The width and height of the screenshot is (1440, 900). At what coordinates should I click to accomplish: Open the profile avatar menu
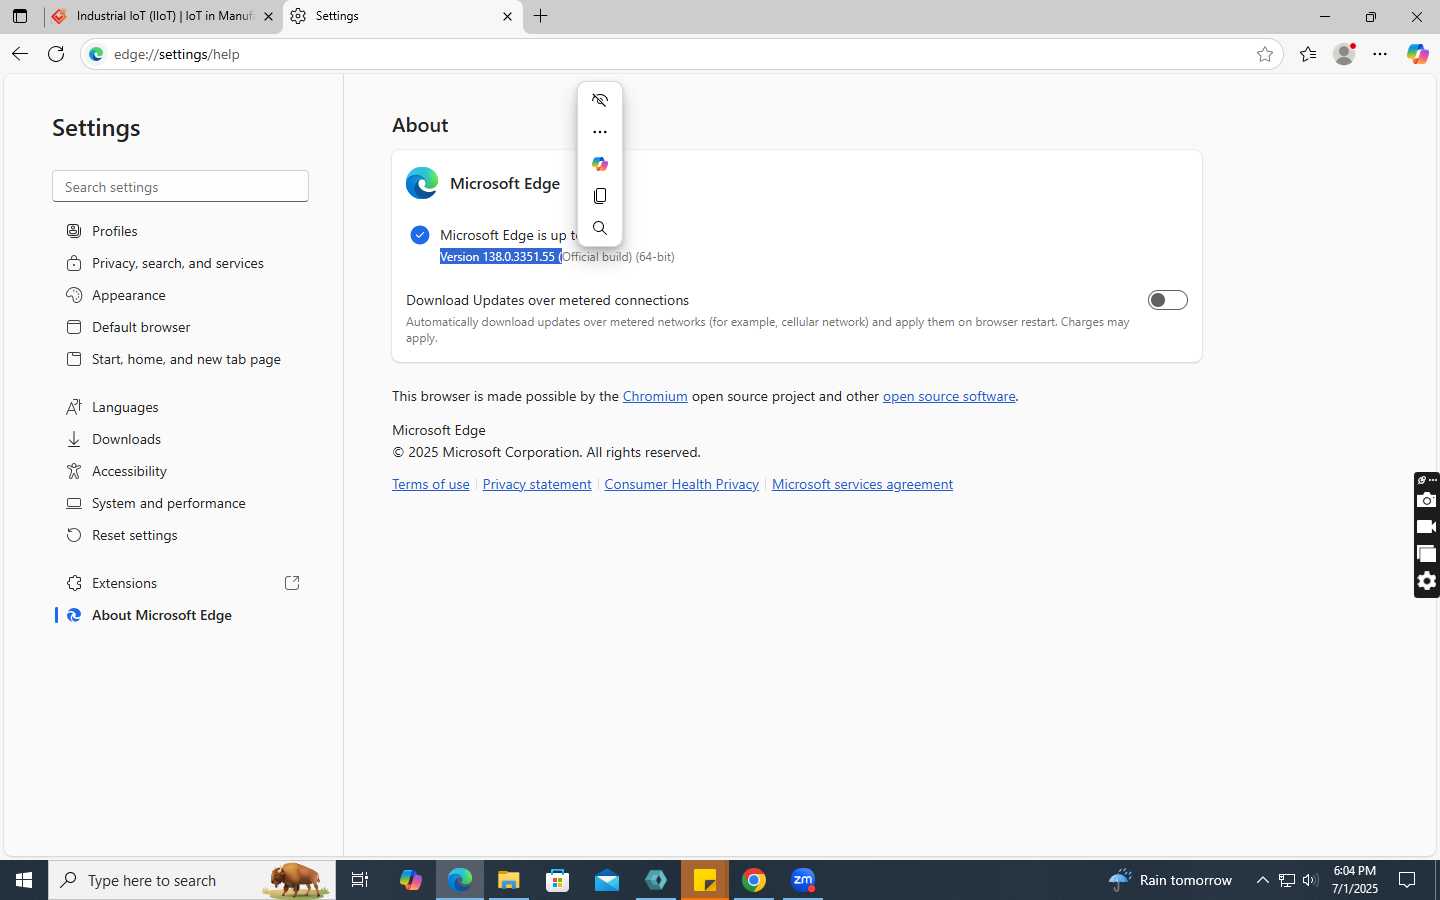click(x=1344, y=54)
